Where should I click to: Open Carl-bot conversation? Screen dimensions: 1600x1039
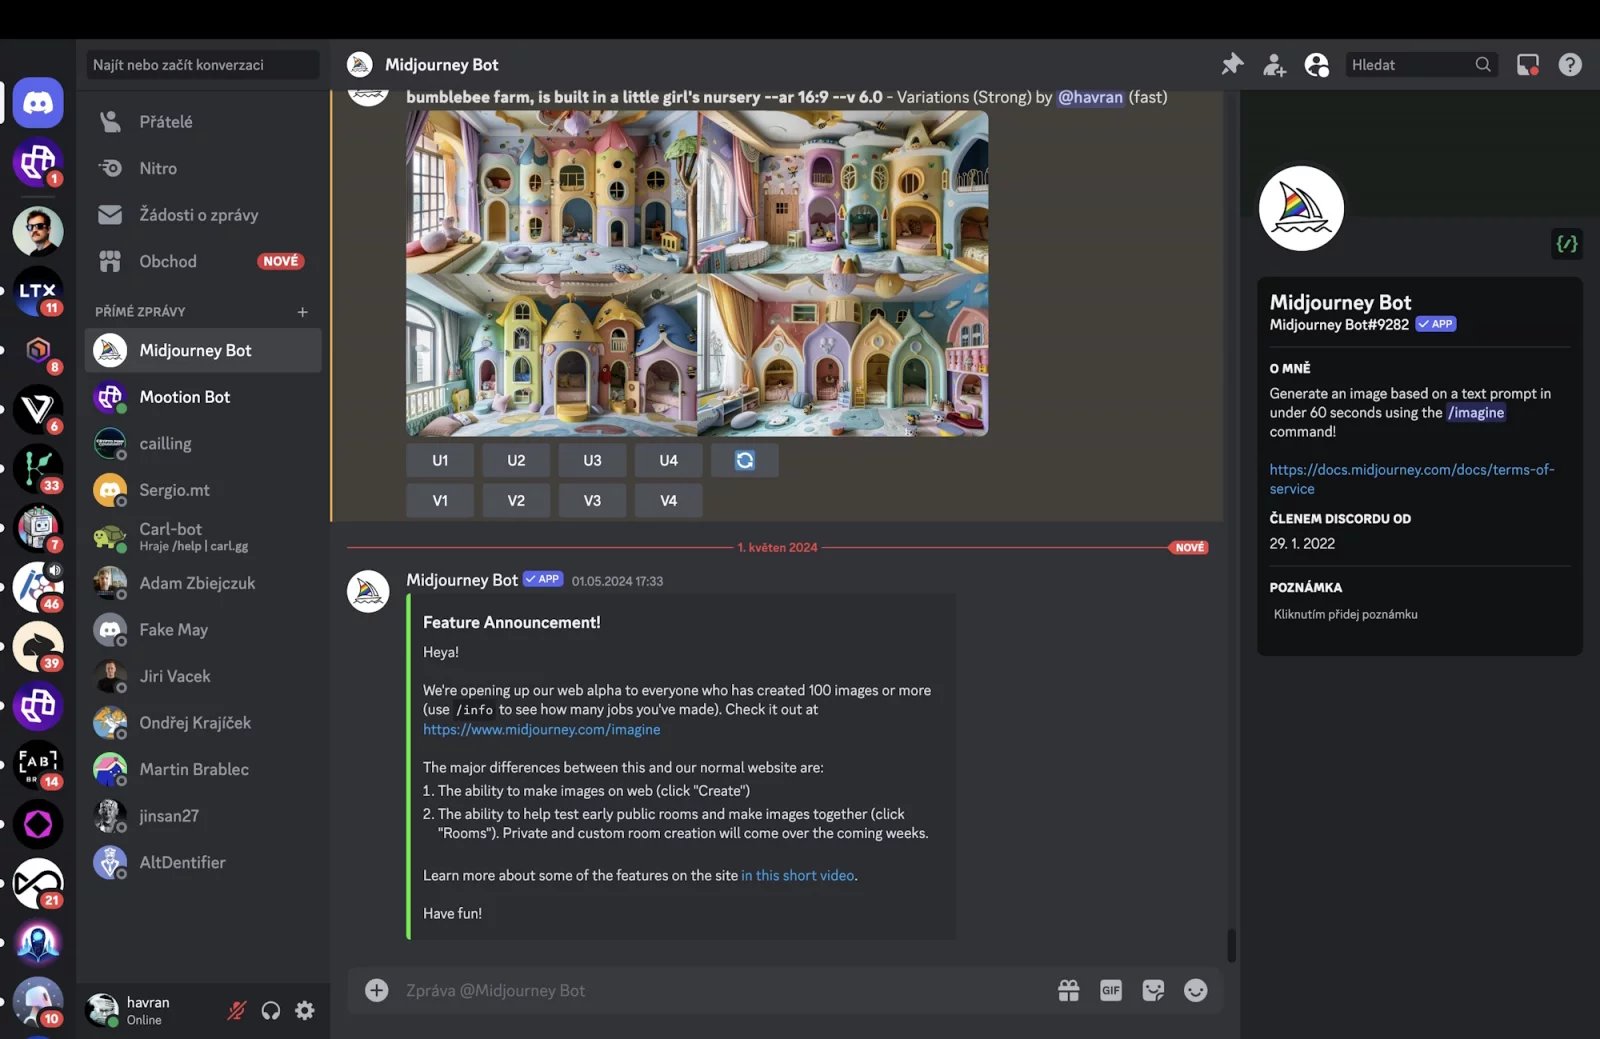(203, 537)
